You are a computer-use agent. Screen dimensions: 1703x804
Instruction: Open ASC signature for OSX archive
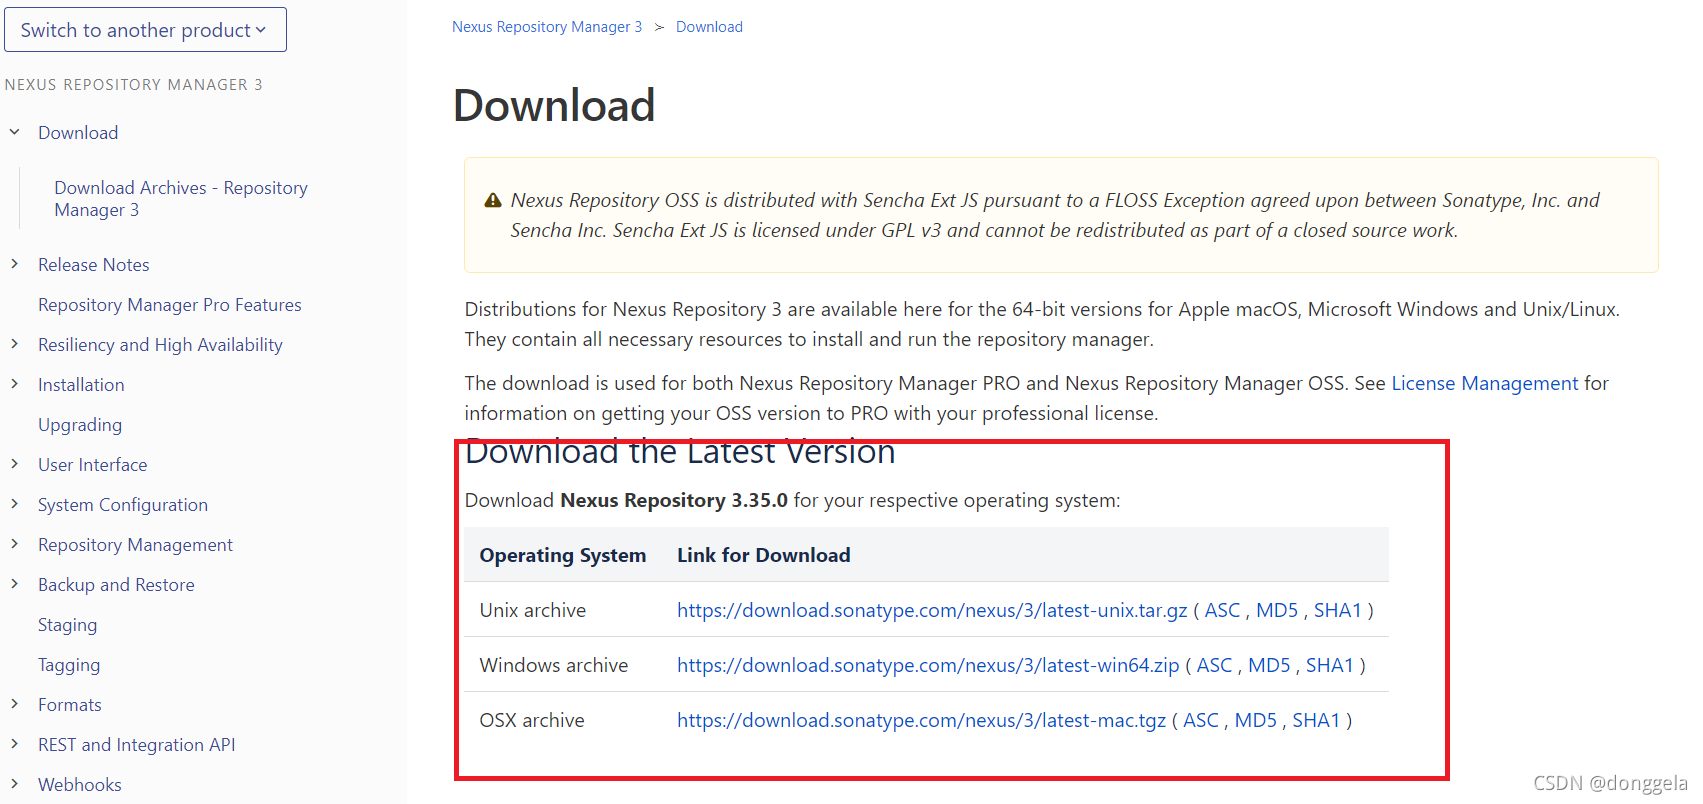(1201, 720)
